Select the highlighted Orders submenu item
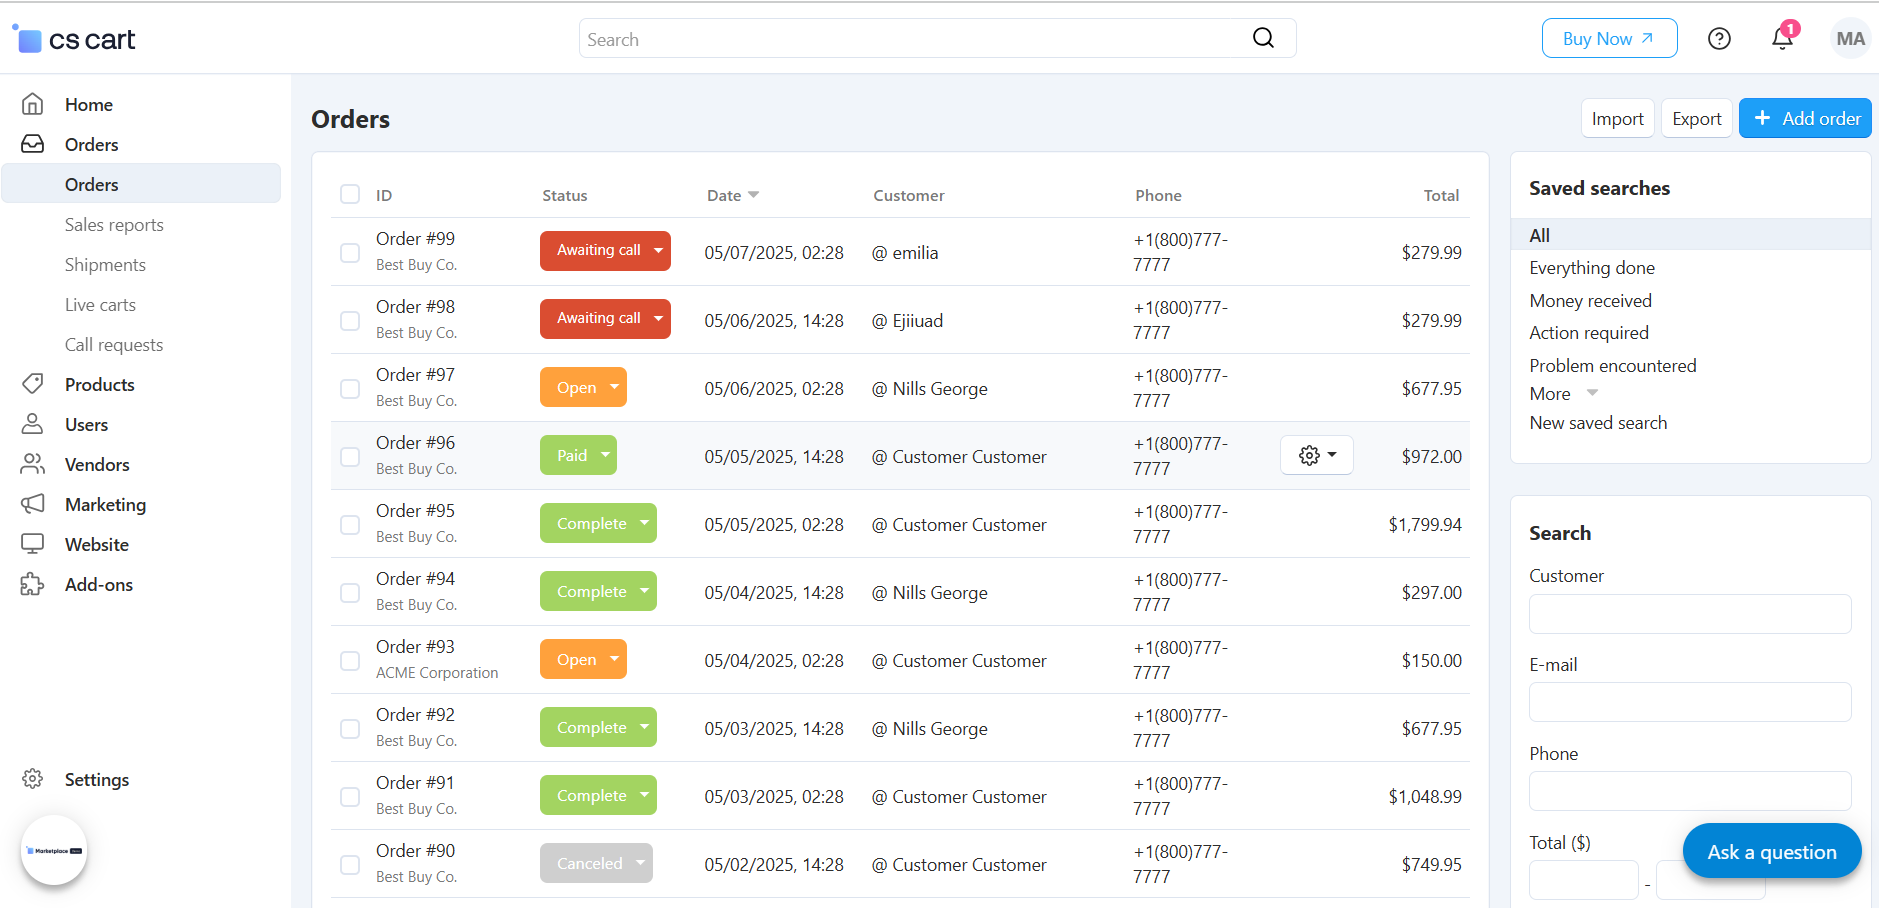Image resolution: width=1879 pixels, height=908 pixels. (141, 184)
